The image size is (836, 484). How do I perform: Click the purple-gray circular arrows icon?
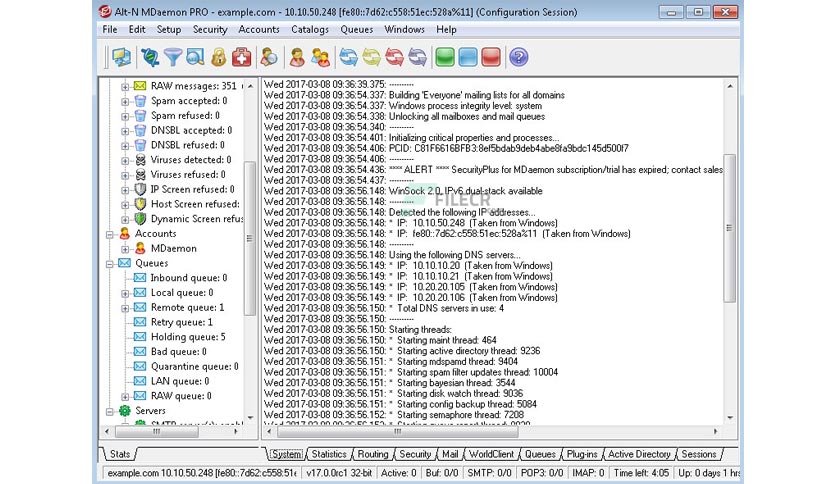pos(417,57)
